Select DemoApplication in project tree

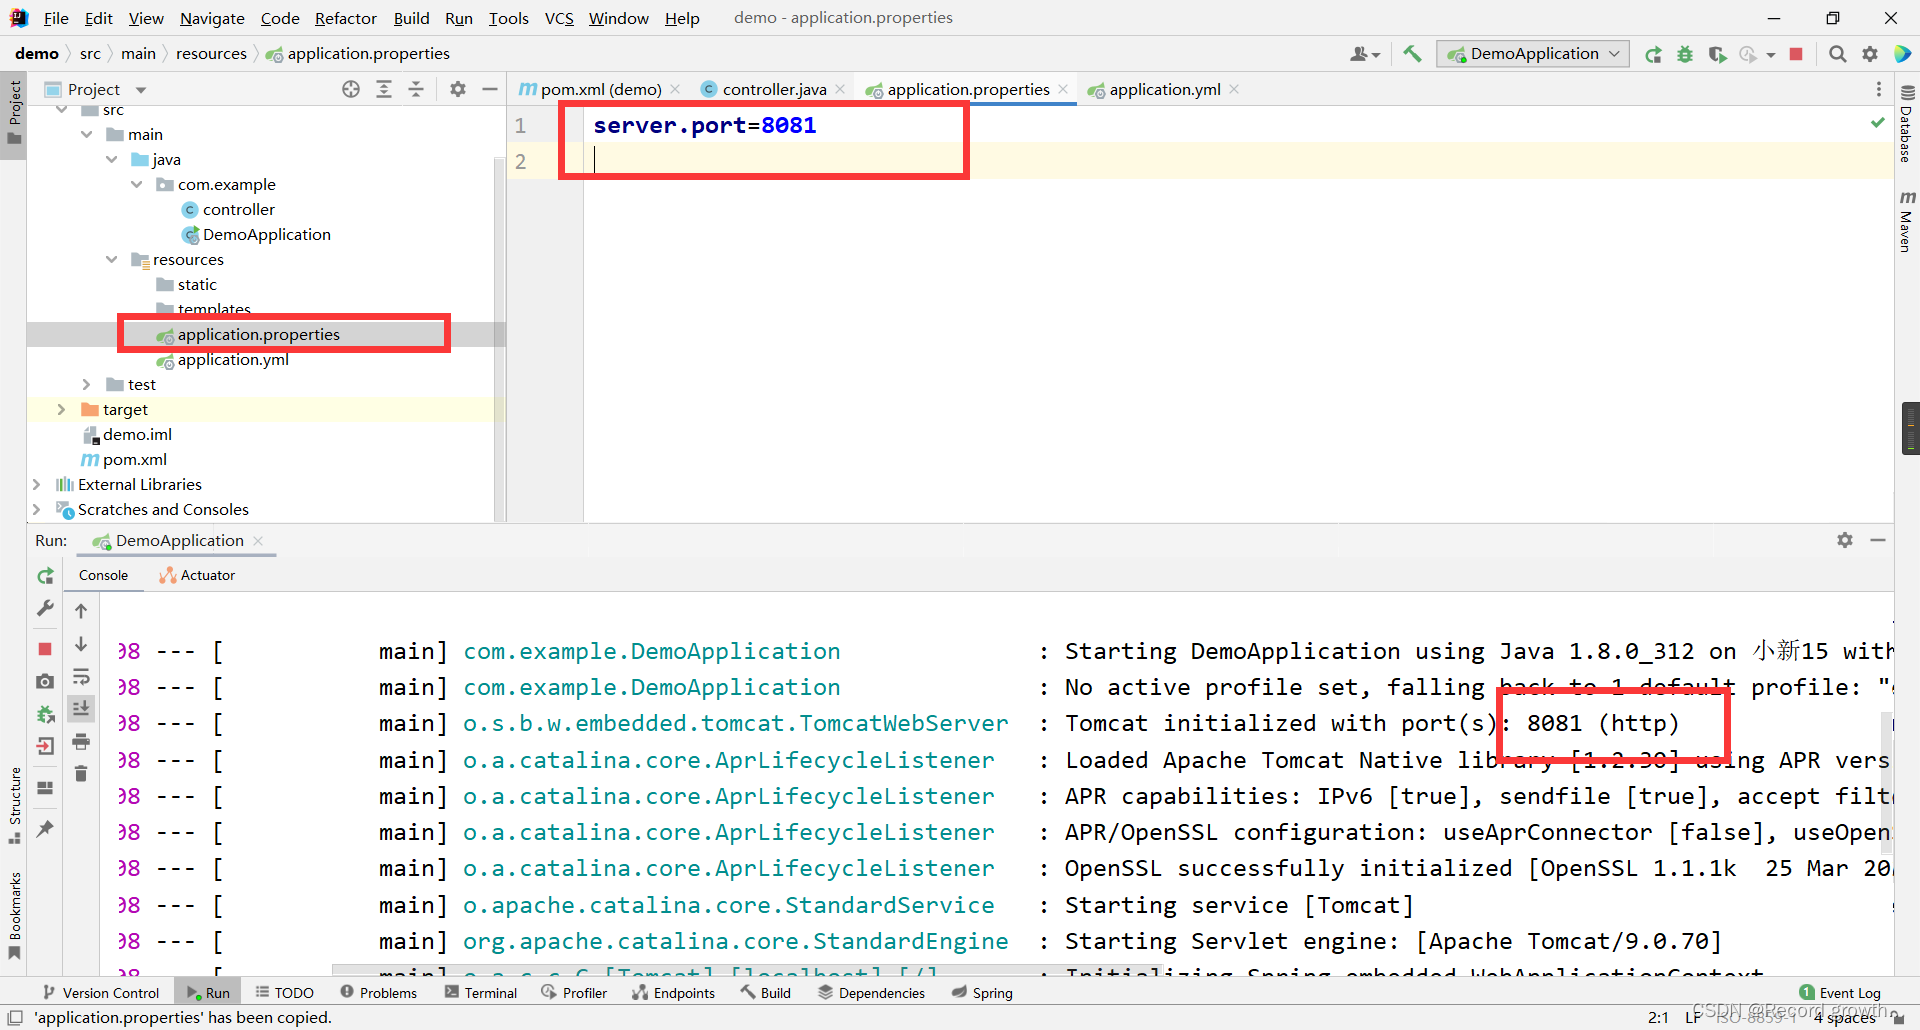[x=266, y=234]
